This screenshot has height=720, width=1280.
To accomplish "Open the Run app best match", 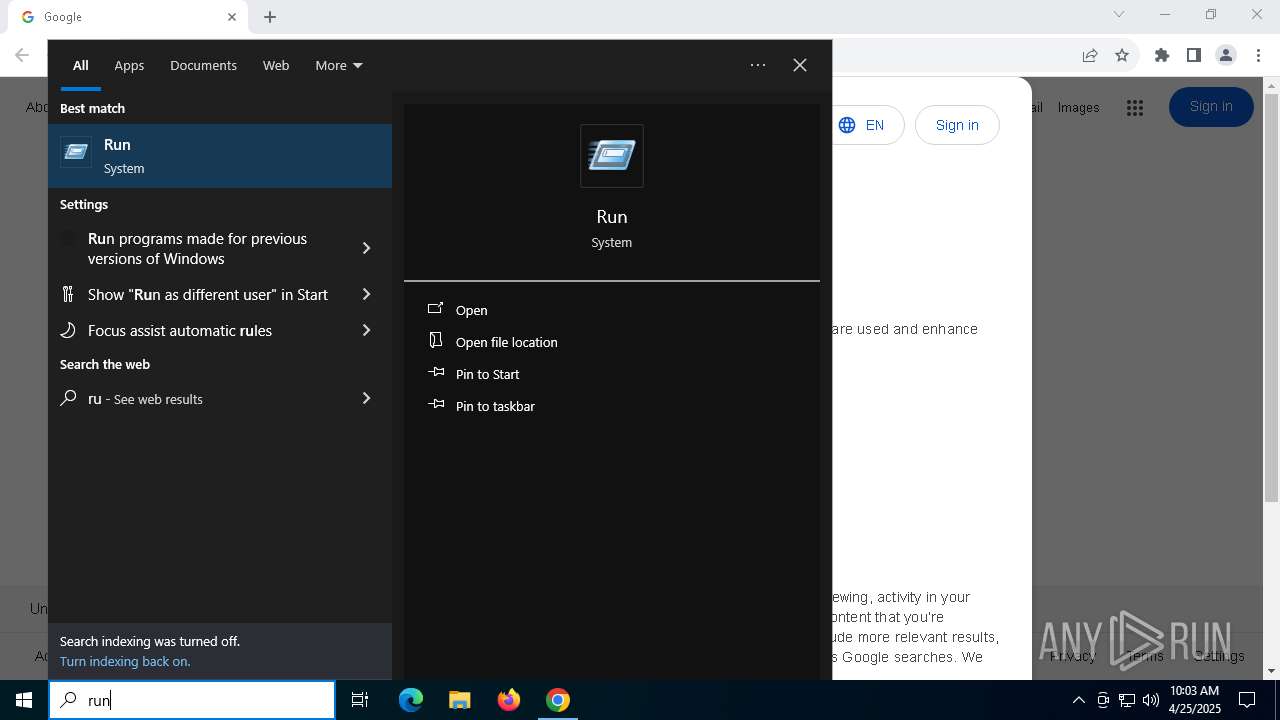I will tap(220, 156).
